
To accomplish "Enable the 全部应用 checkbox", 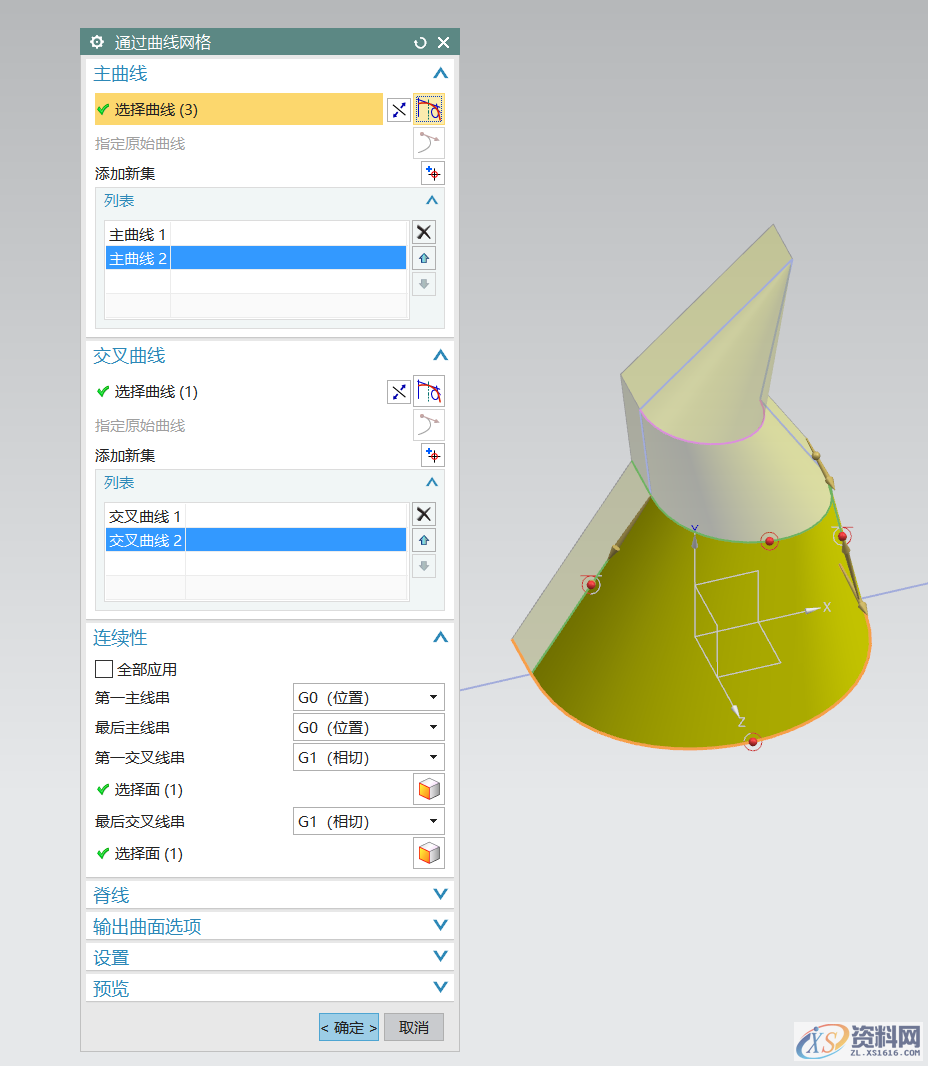I will [x=104, y=669].
